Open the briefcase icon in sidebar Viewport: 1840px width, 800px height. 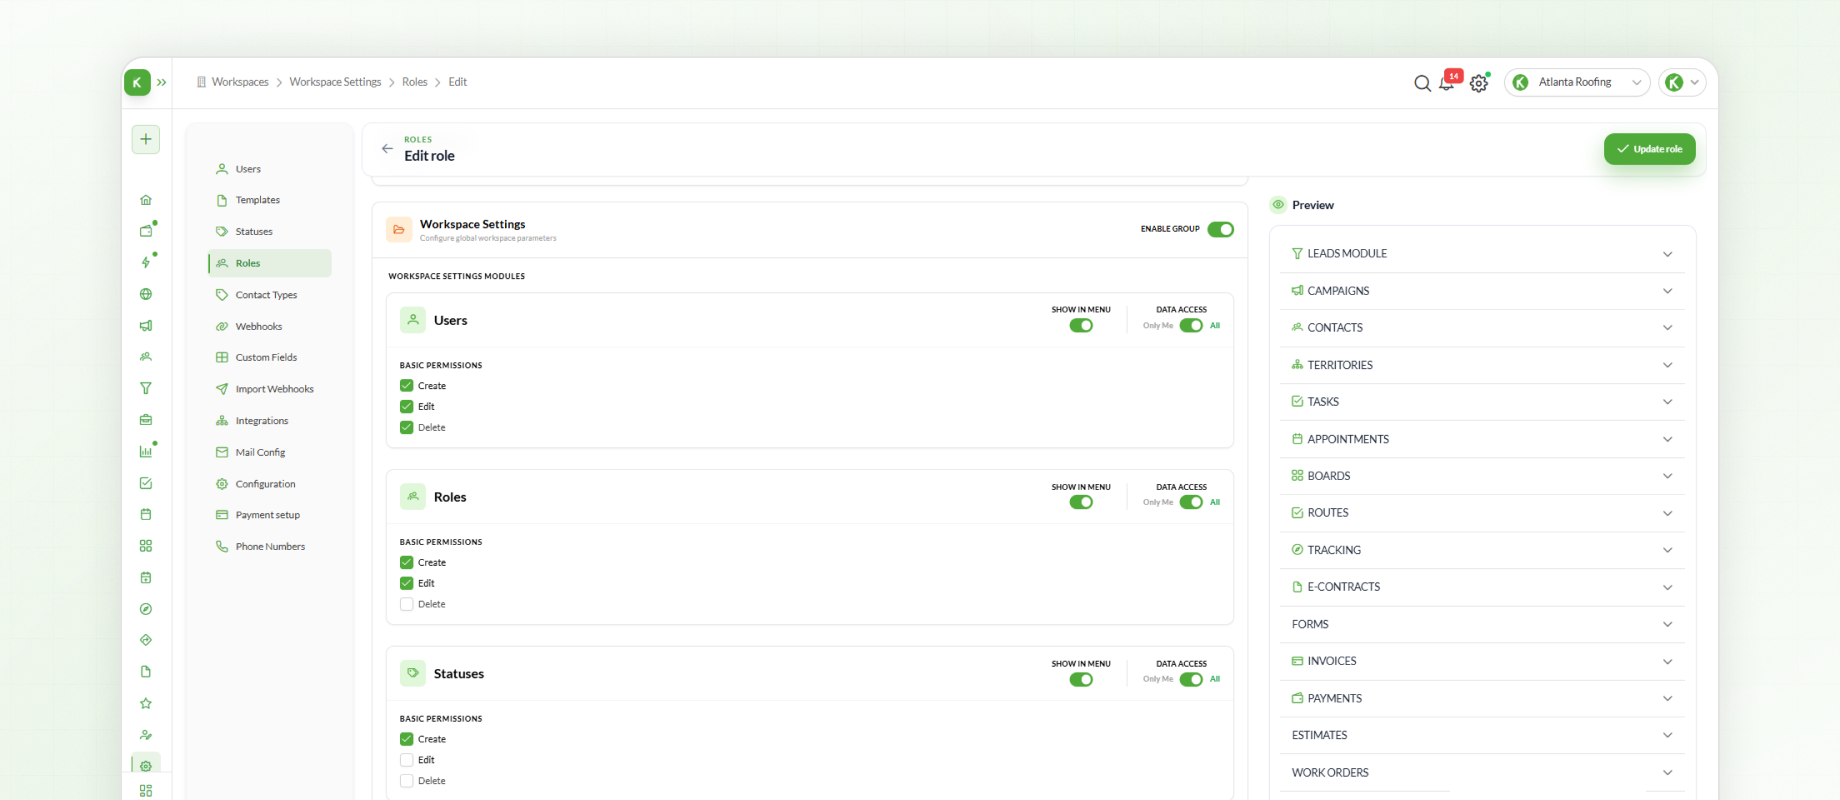tap(146, 420)
